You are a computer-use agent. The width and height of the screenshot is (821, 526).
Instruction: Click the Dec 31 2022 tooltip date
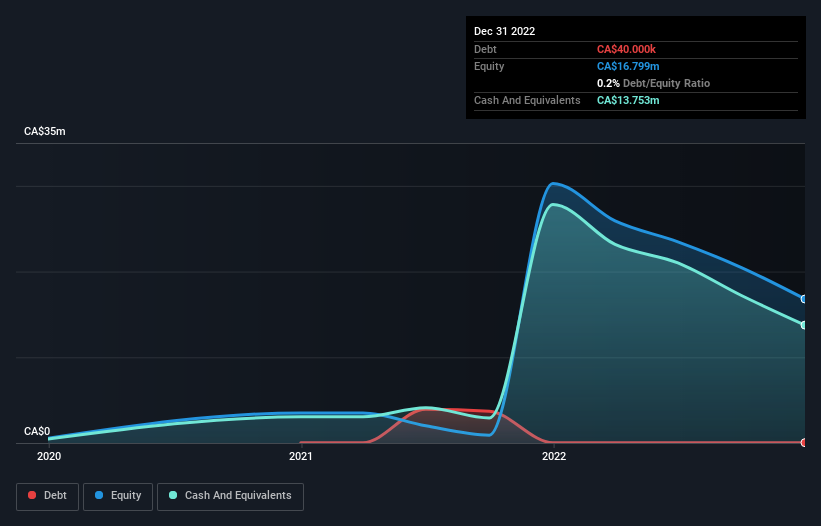(x=504, y=31)
